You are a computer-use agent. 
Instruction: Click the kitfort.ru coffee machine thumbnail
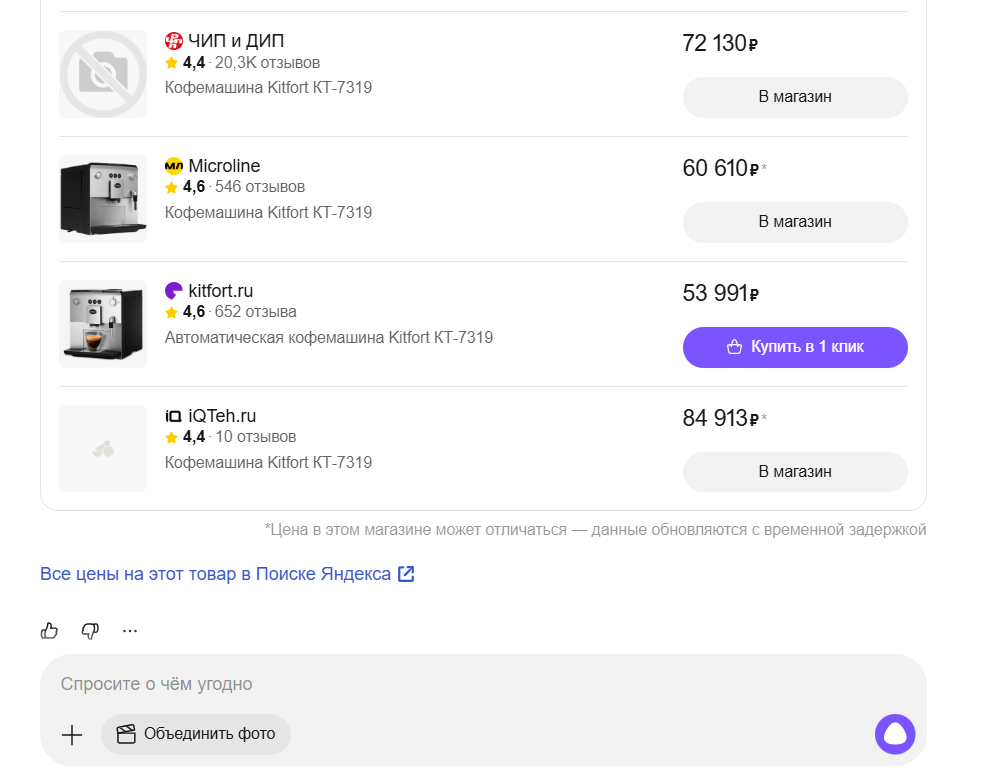[x=103, y=323]
